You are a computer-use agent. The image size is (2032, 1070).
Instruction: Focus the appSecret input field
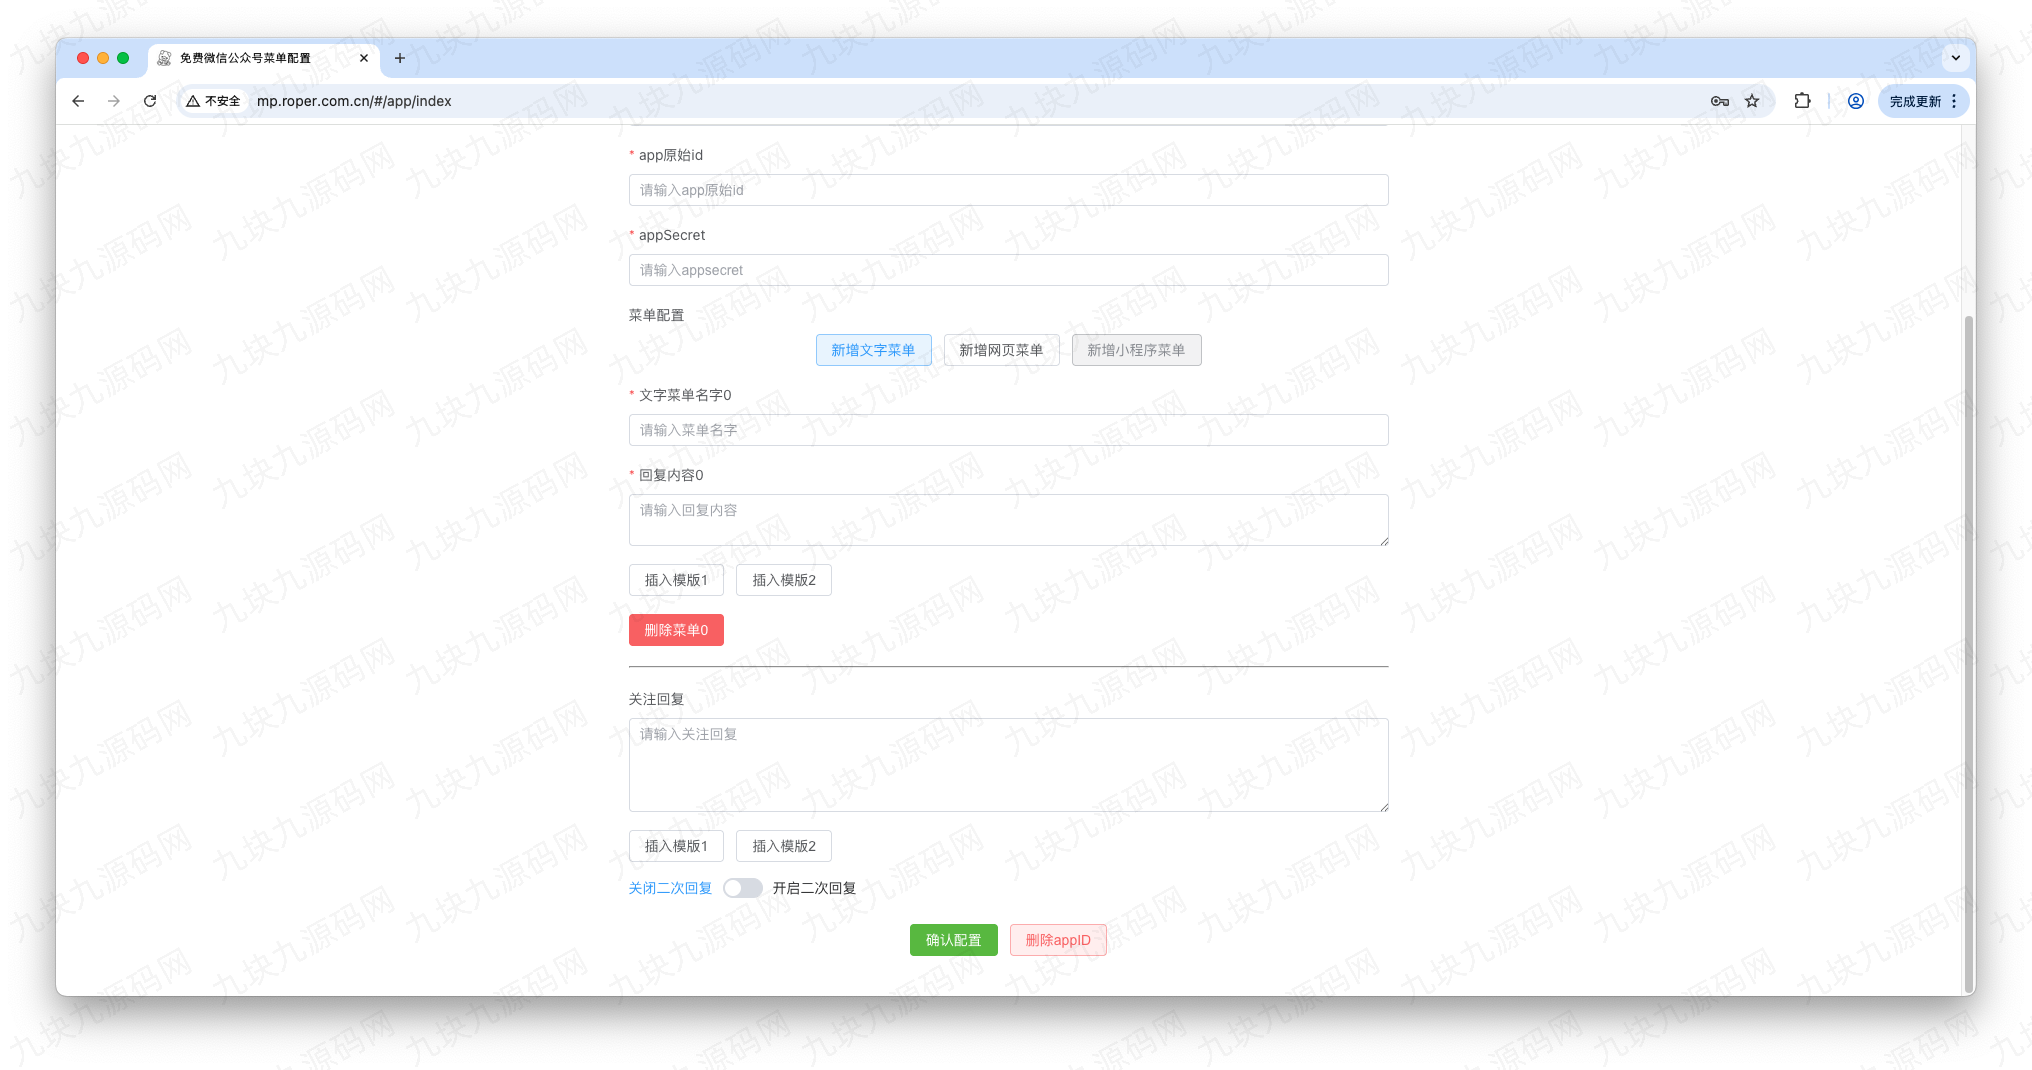(1008, 270)
